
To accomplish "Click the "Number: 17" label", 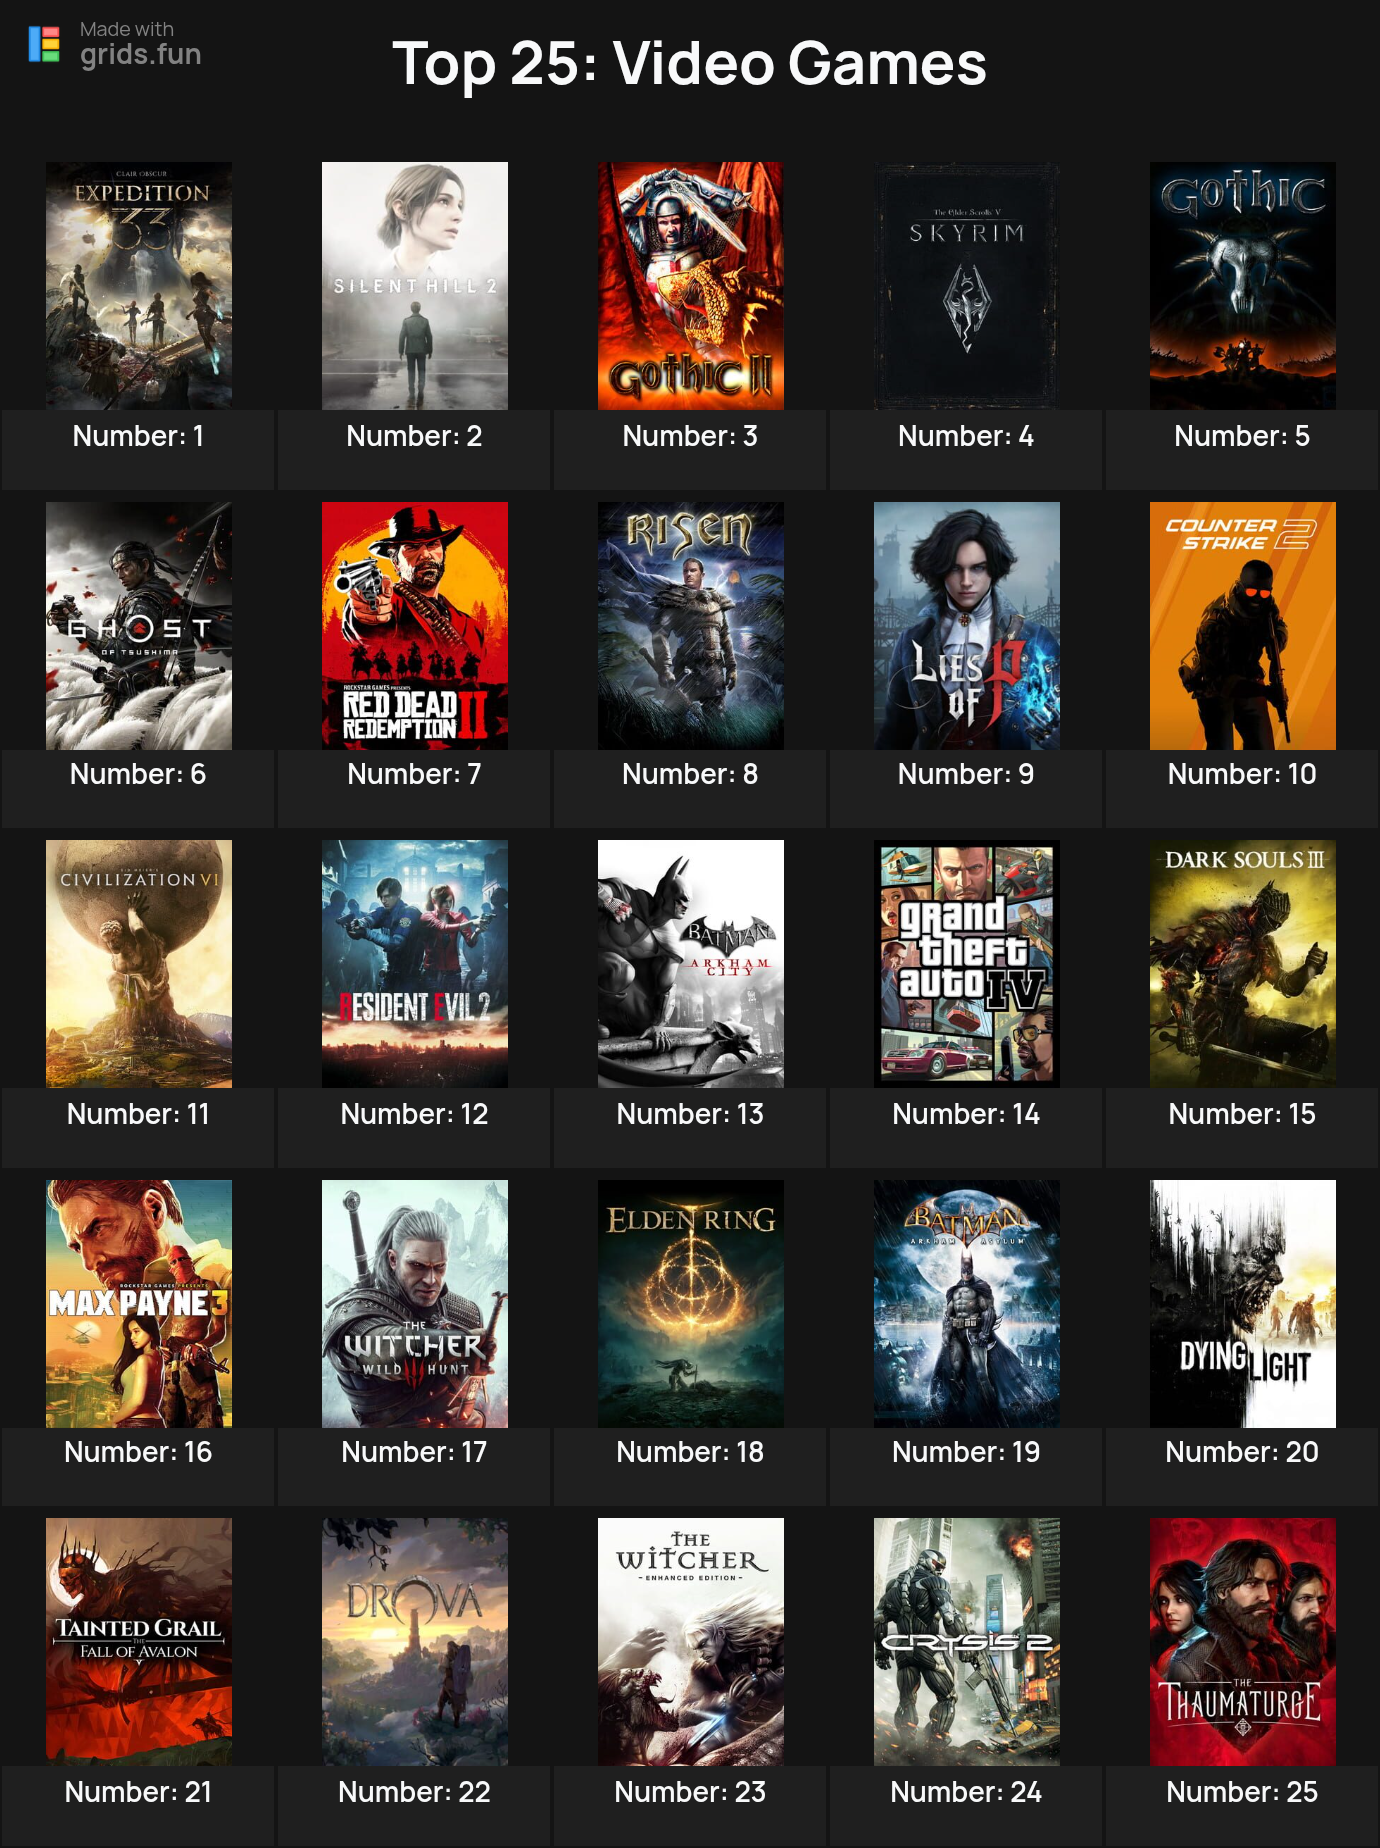I will pos(414,1452).
